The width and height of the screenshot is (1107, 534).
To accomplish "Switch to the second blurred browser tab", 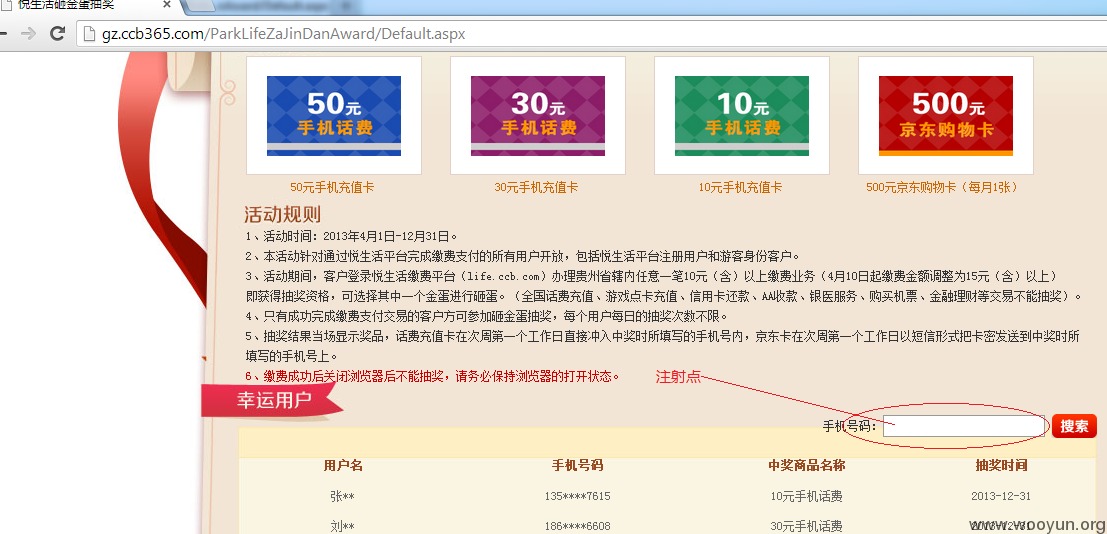I will click(272, 6).
